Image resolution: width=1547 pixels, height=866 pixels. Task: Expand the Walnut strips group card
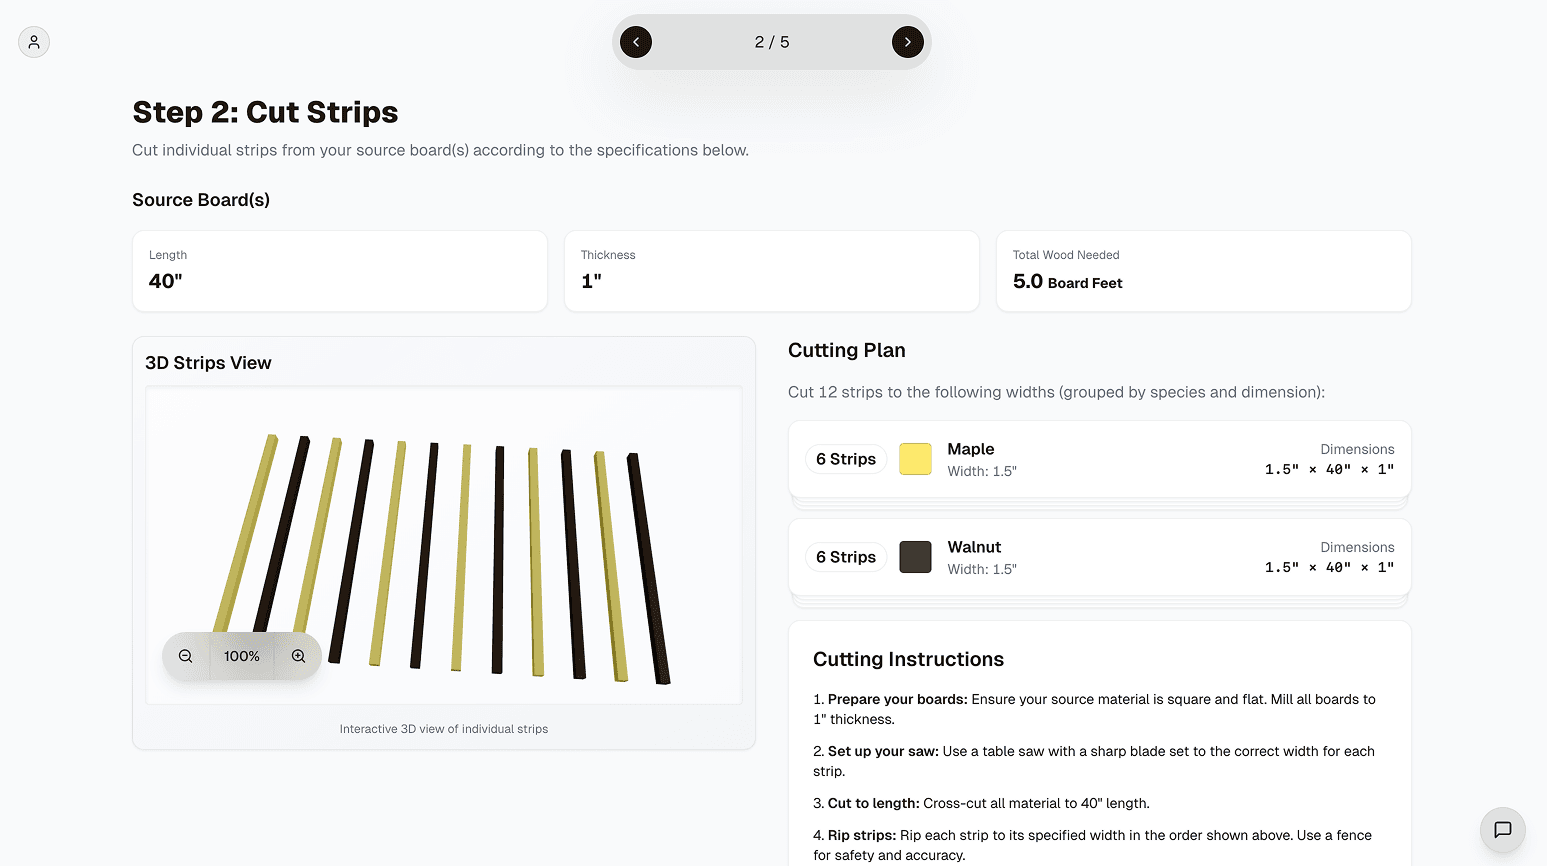tap(1100, 557)
